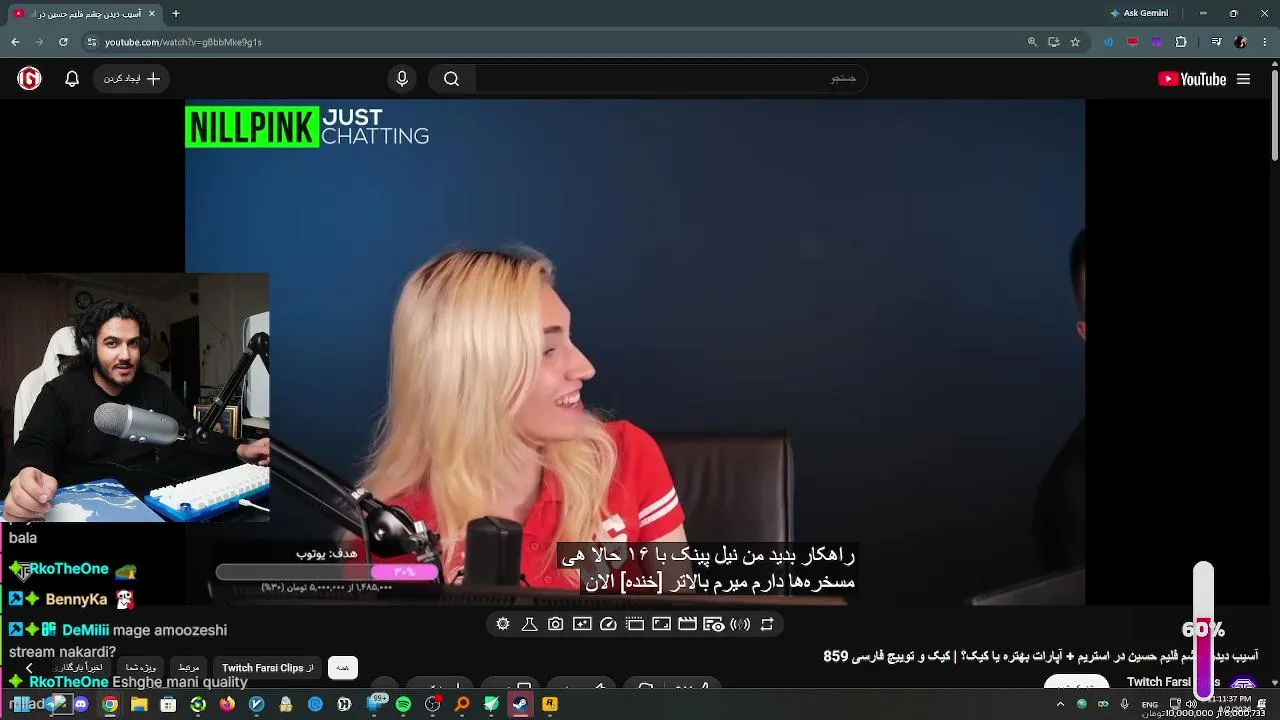
Task: View site information icon beside the URL
Action: point(92,42)
